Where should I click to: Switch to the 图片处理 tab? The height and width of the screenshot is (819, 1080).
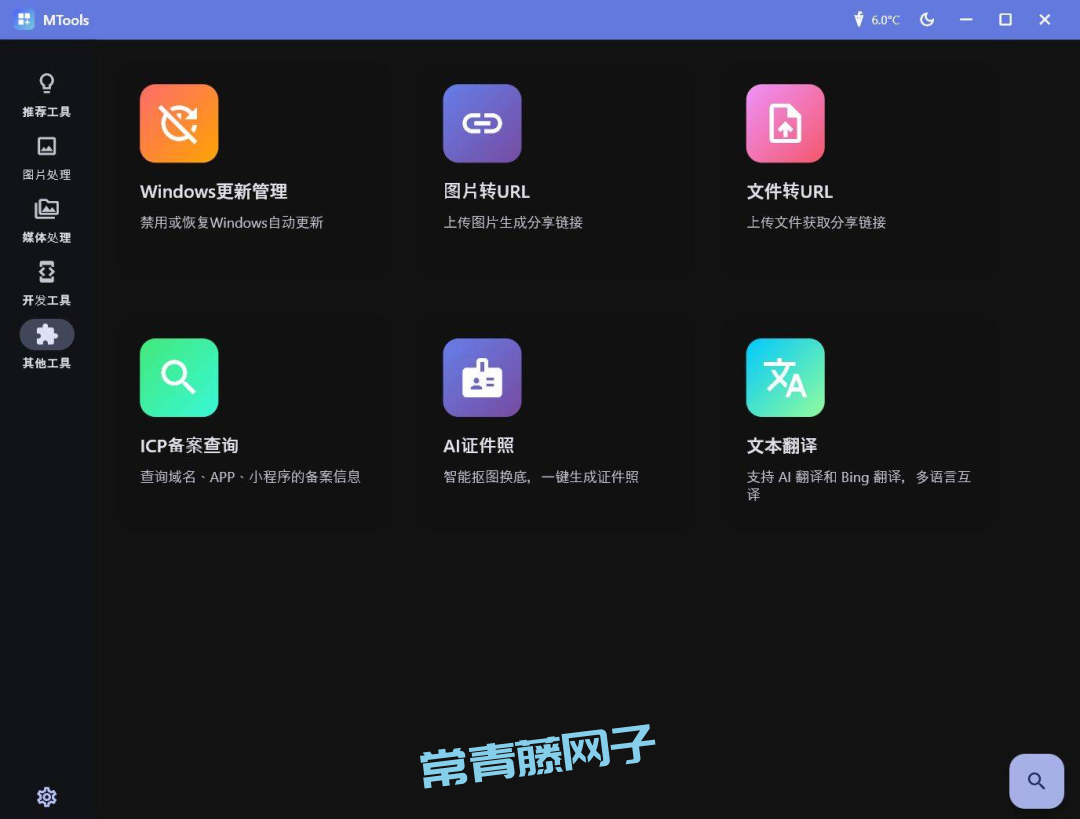click(x=47, y=158)
